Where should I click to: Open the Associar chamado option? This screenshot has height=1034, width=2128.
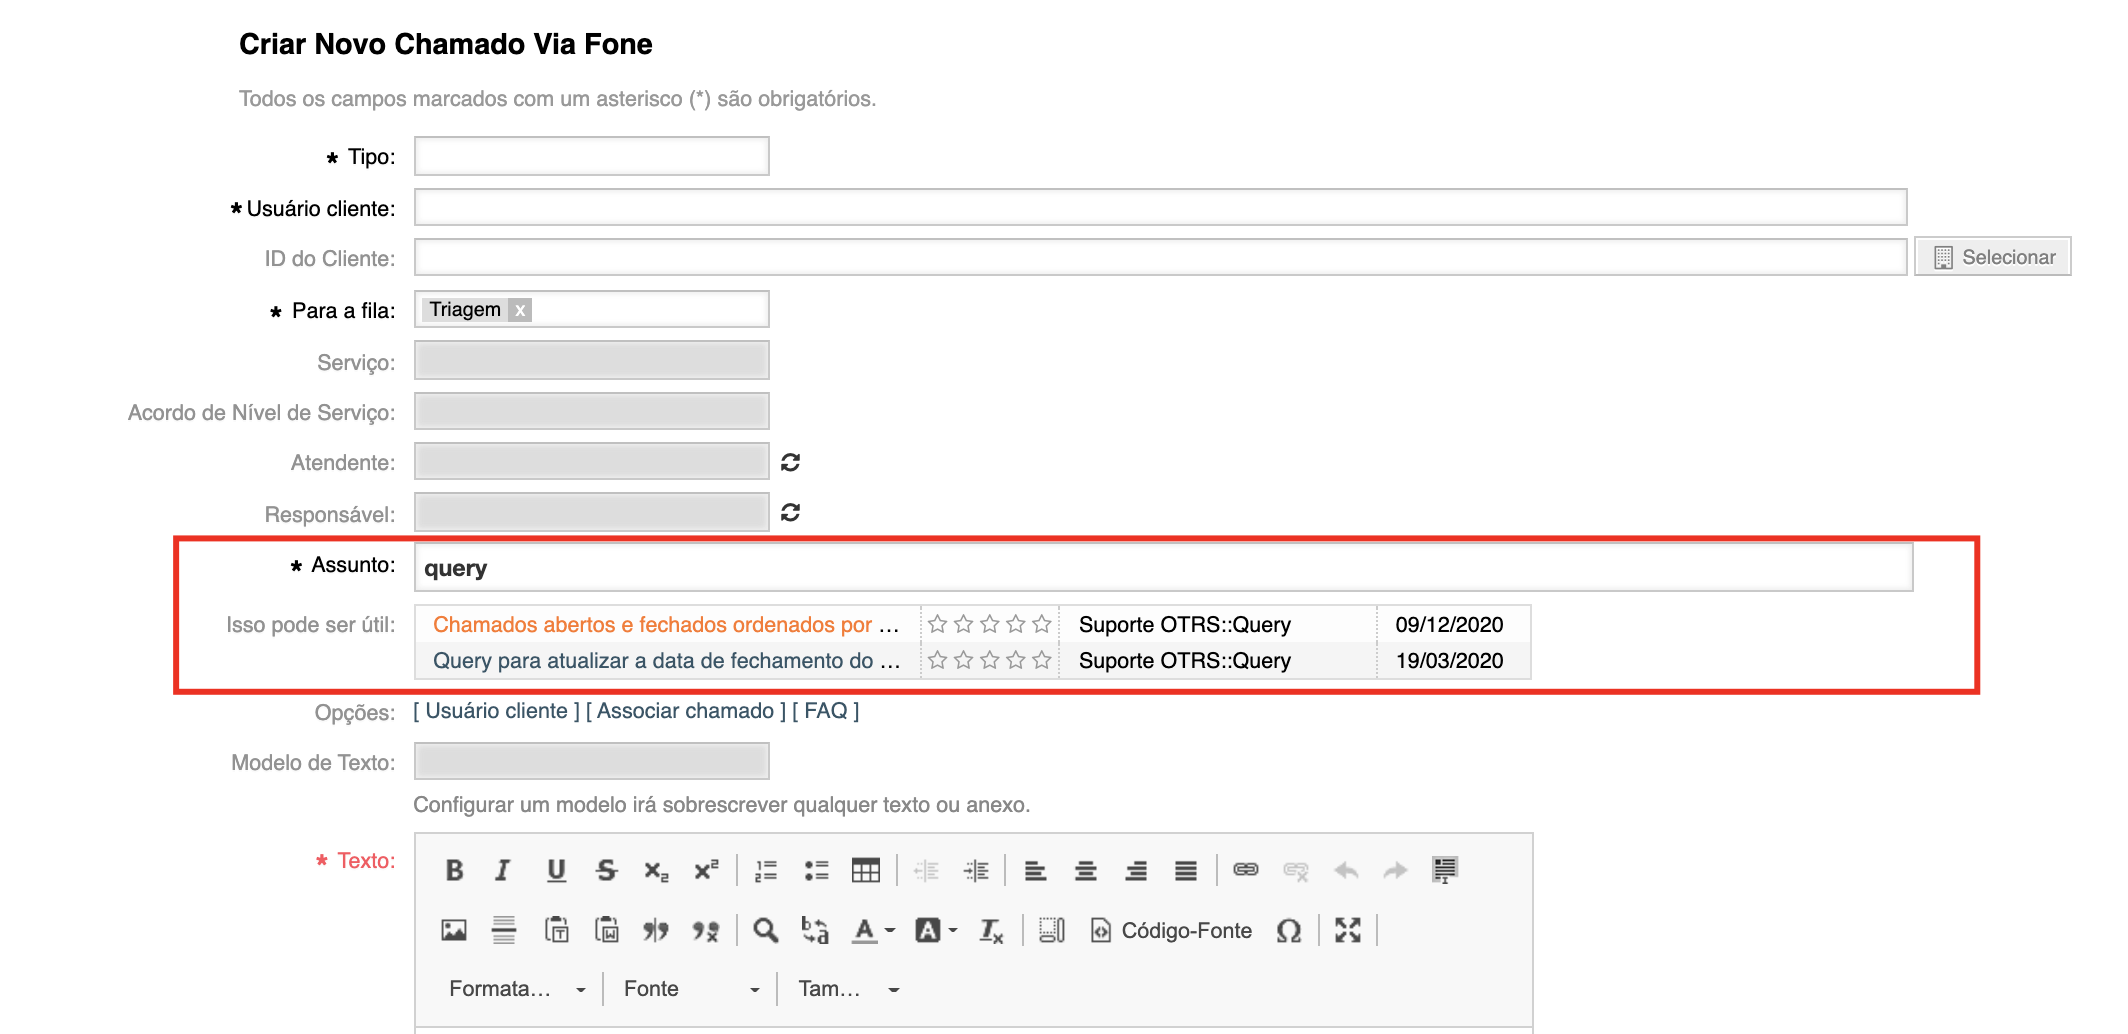point(685,711)
